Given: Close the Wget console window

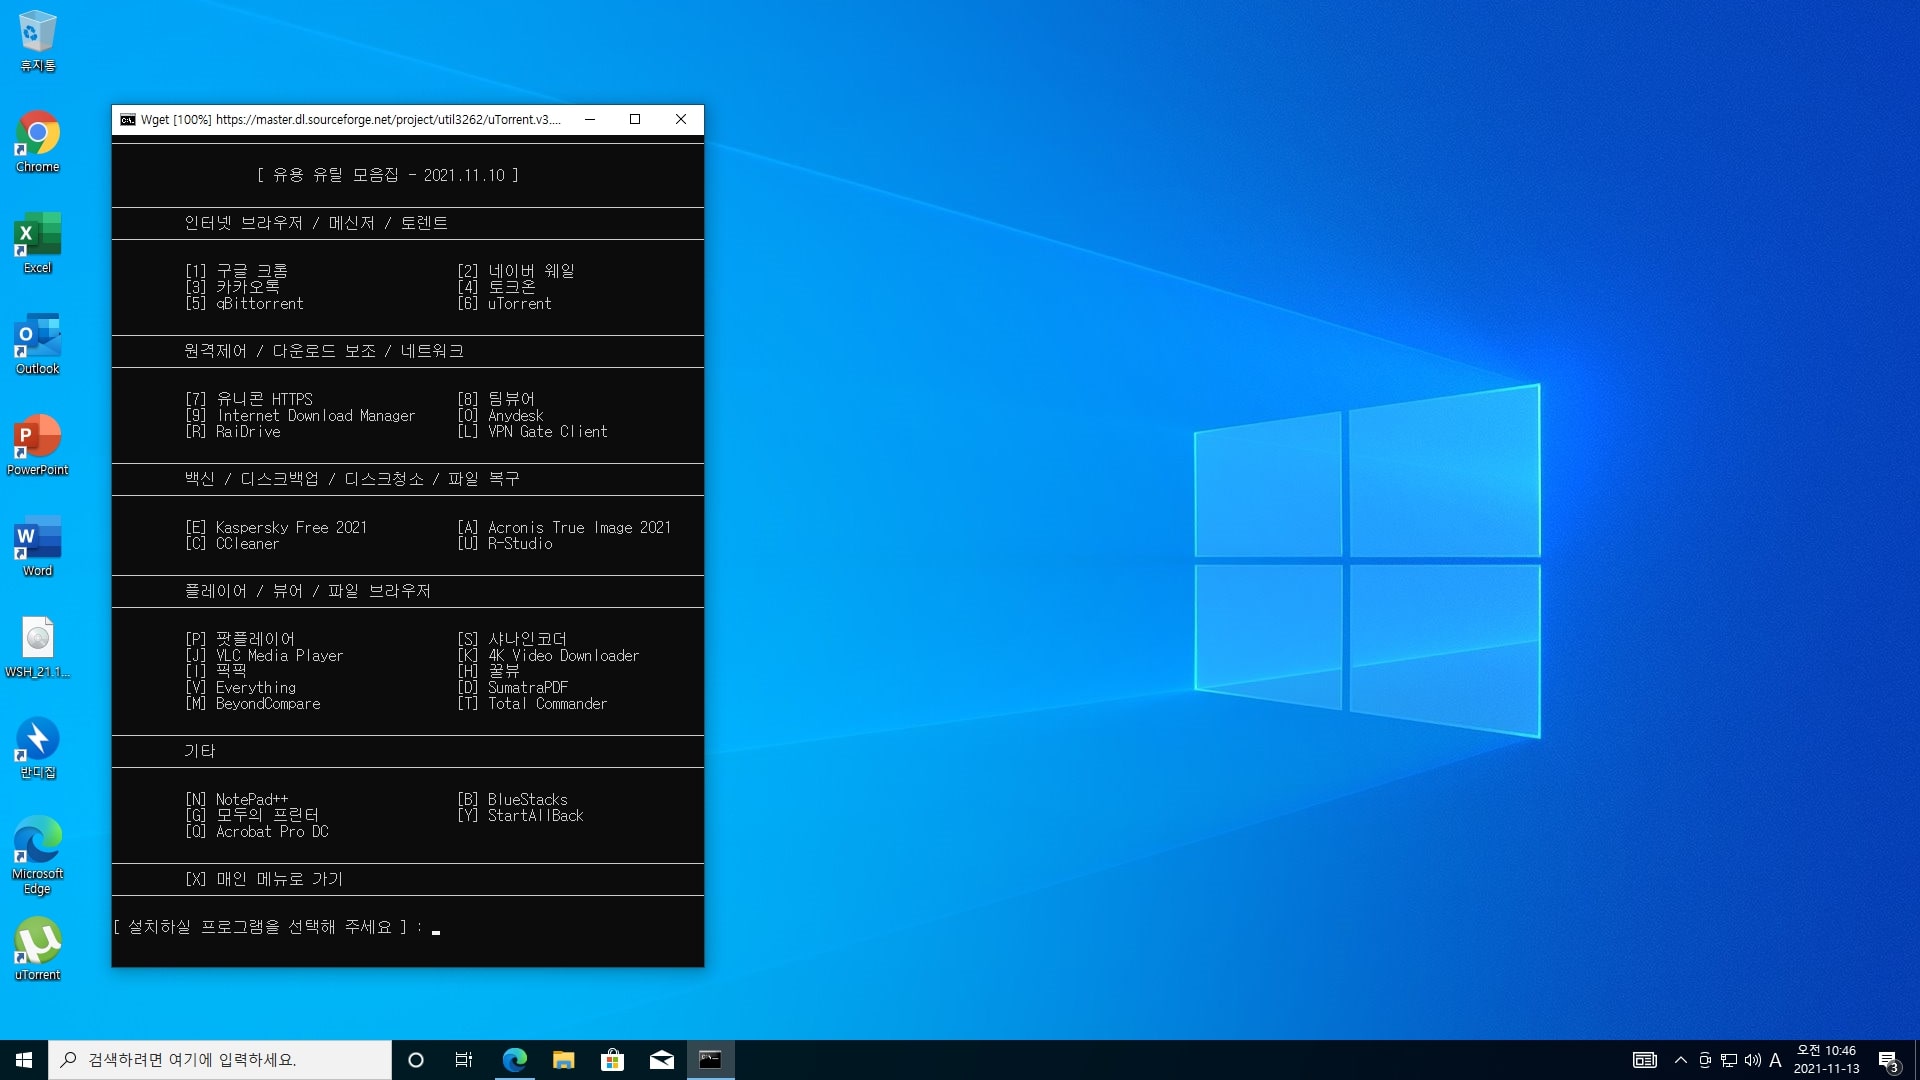Looking at the screenshot, I should pos(681,119).
